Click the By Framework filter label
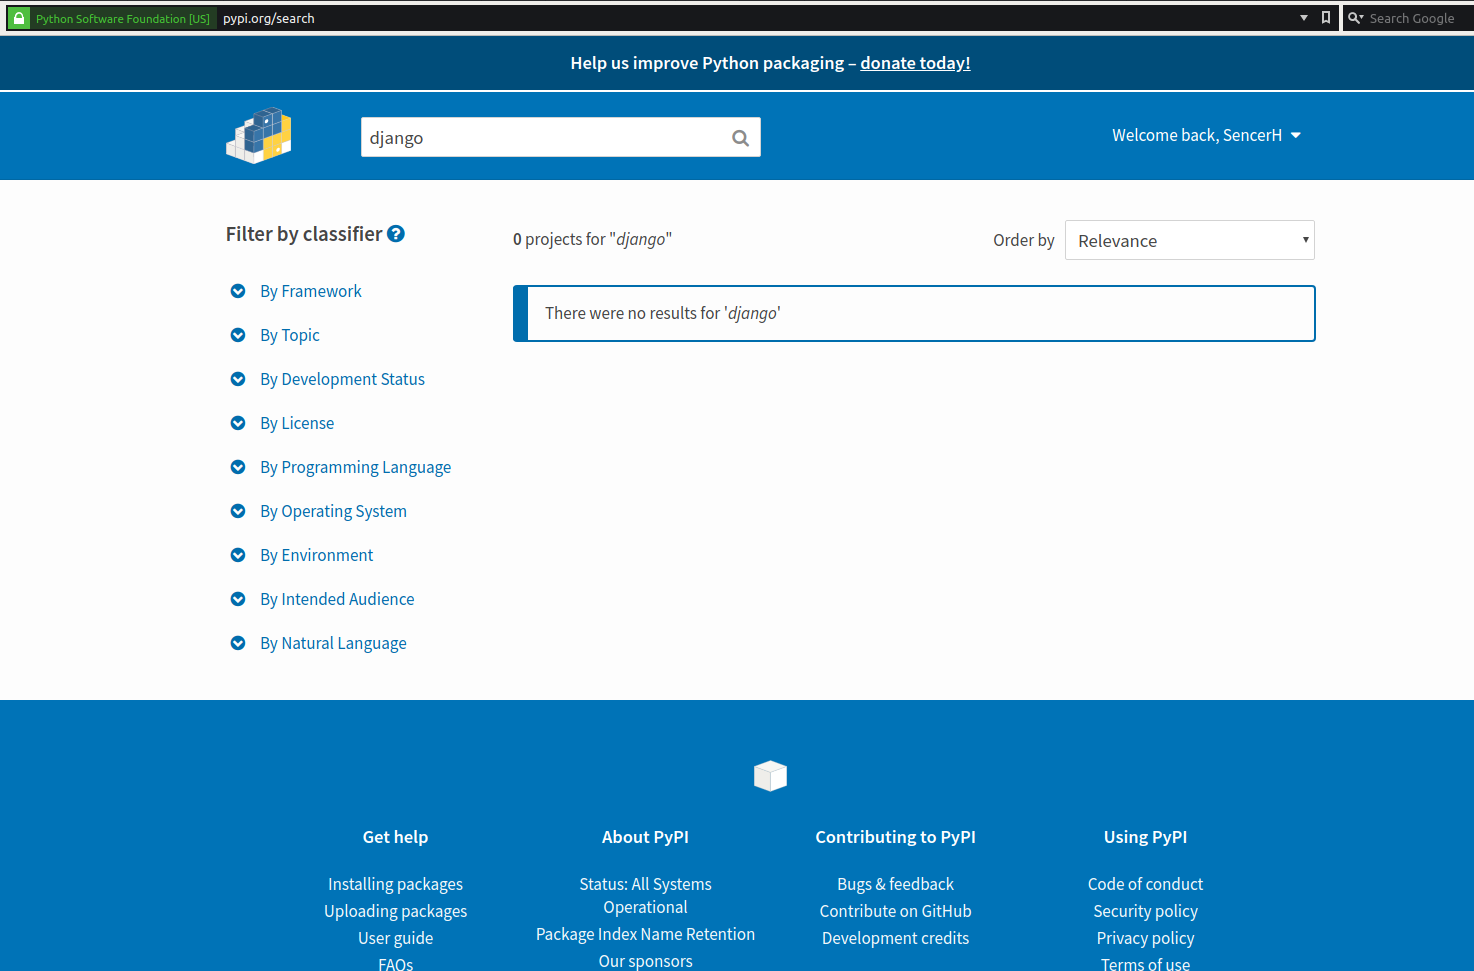This screenshot has height=971, width=1474. point(311,291)
